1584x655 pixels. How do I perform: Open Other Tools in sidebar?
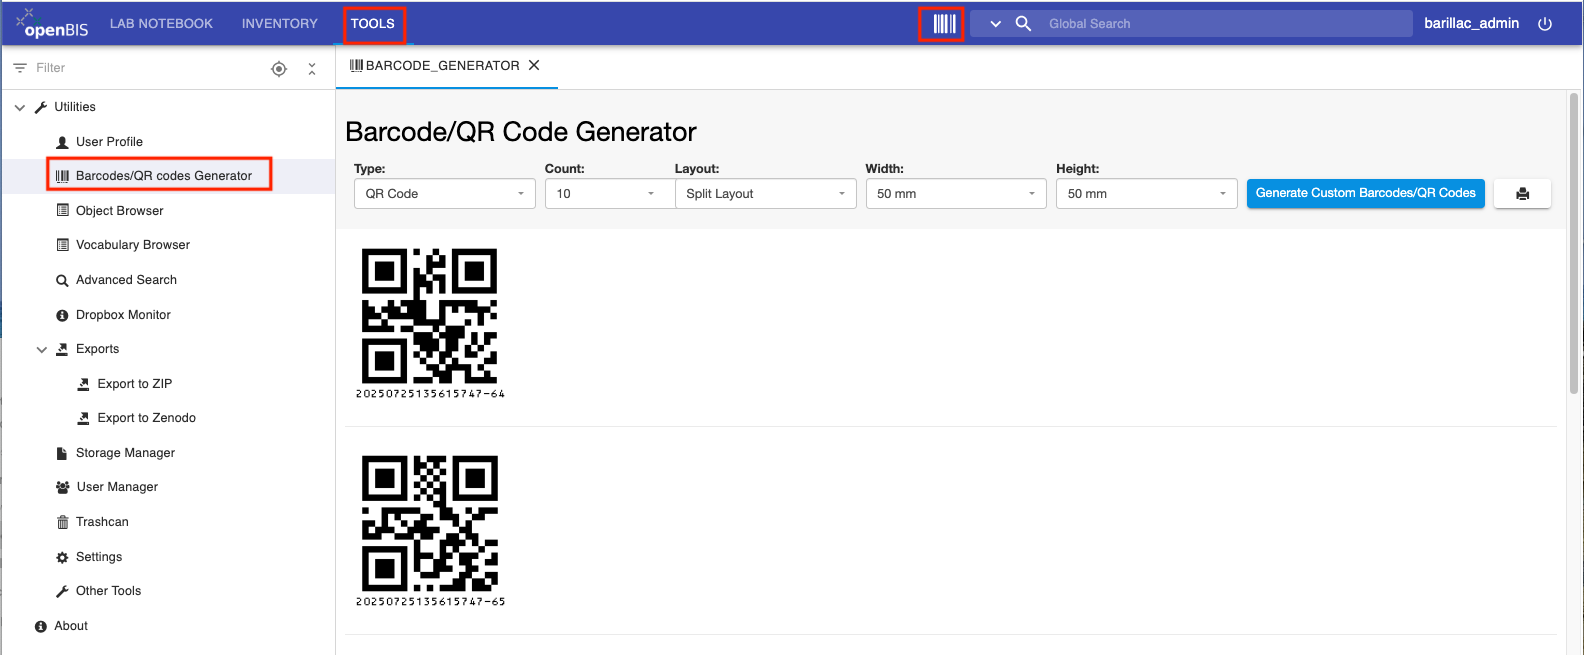(x=108, y=591)
